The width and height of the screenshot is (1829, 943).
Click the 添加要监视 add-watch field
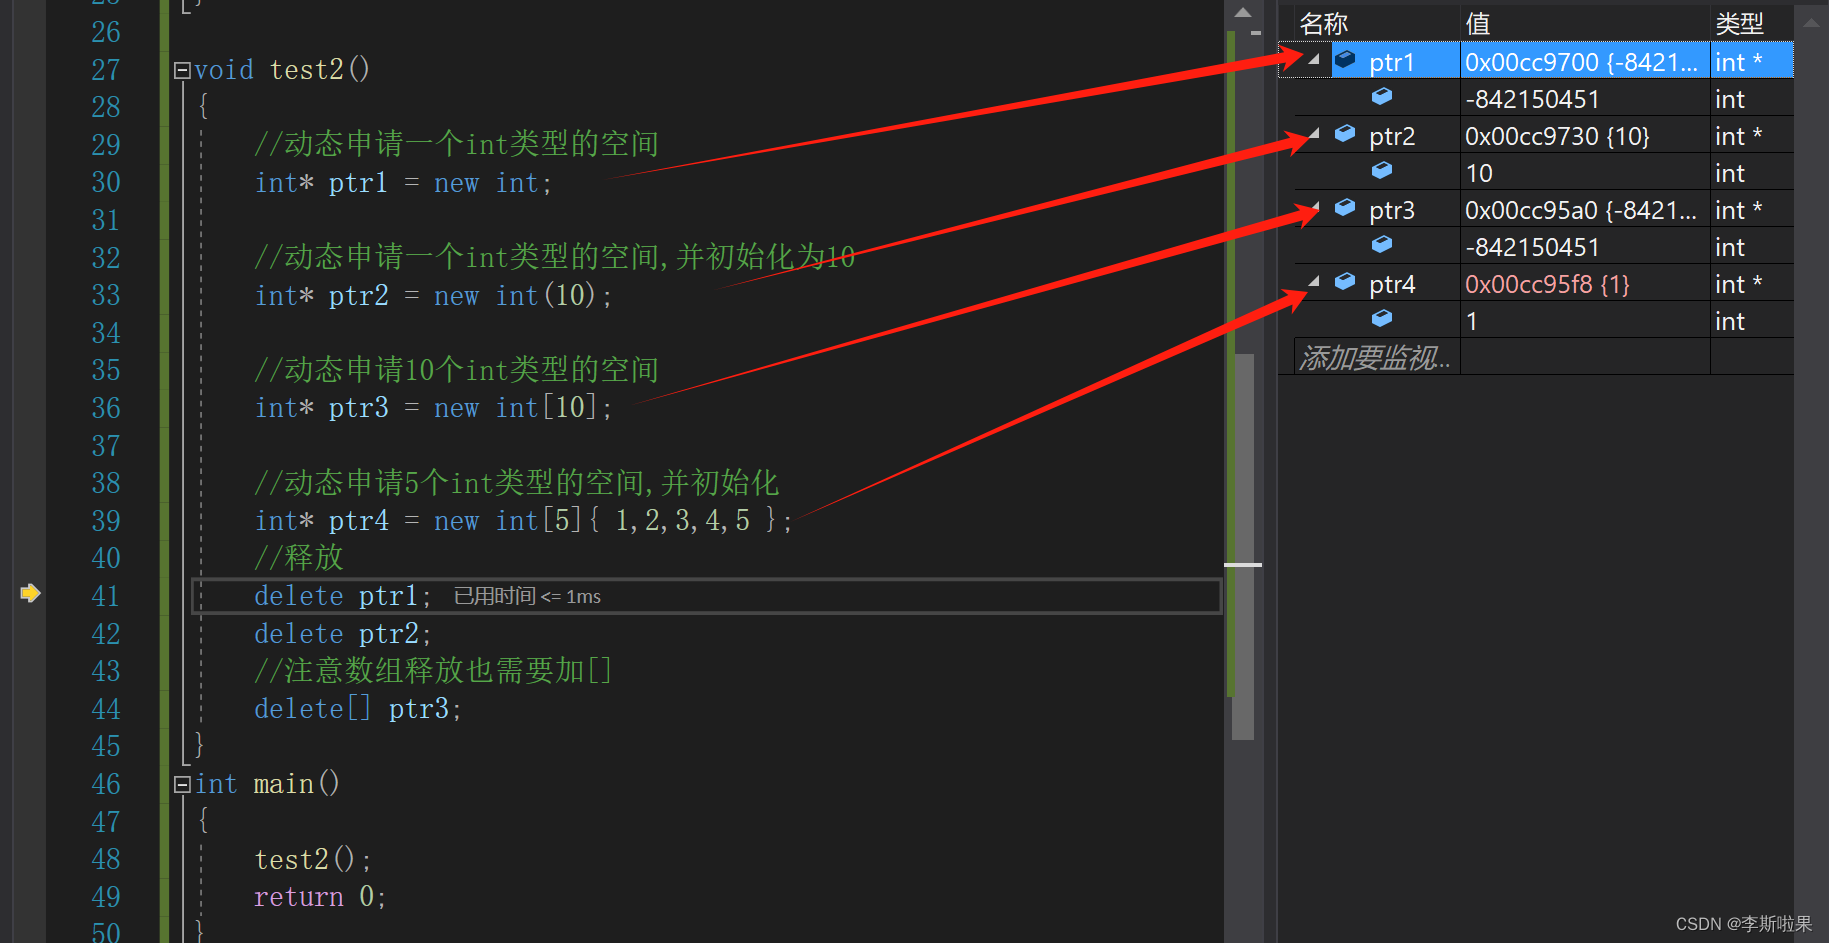(1375, 356)
